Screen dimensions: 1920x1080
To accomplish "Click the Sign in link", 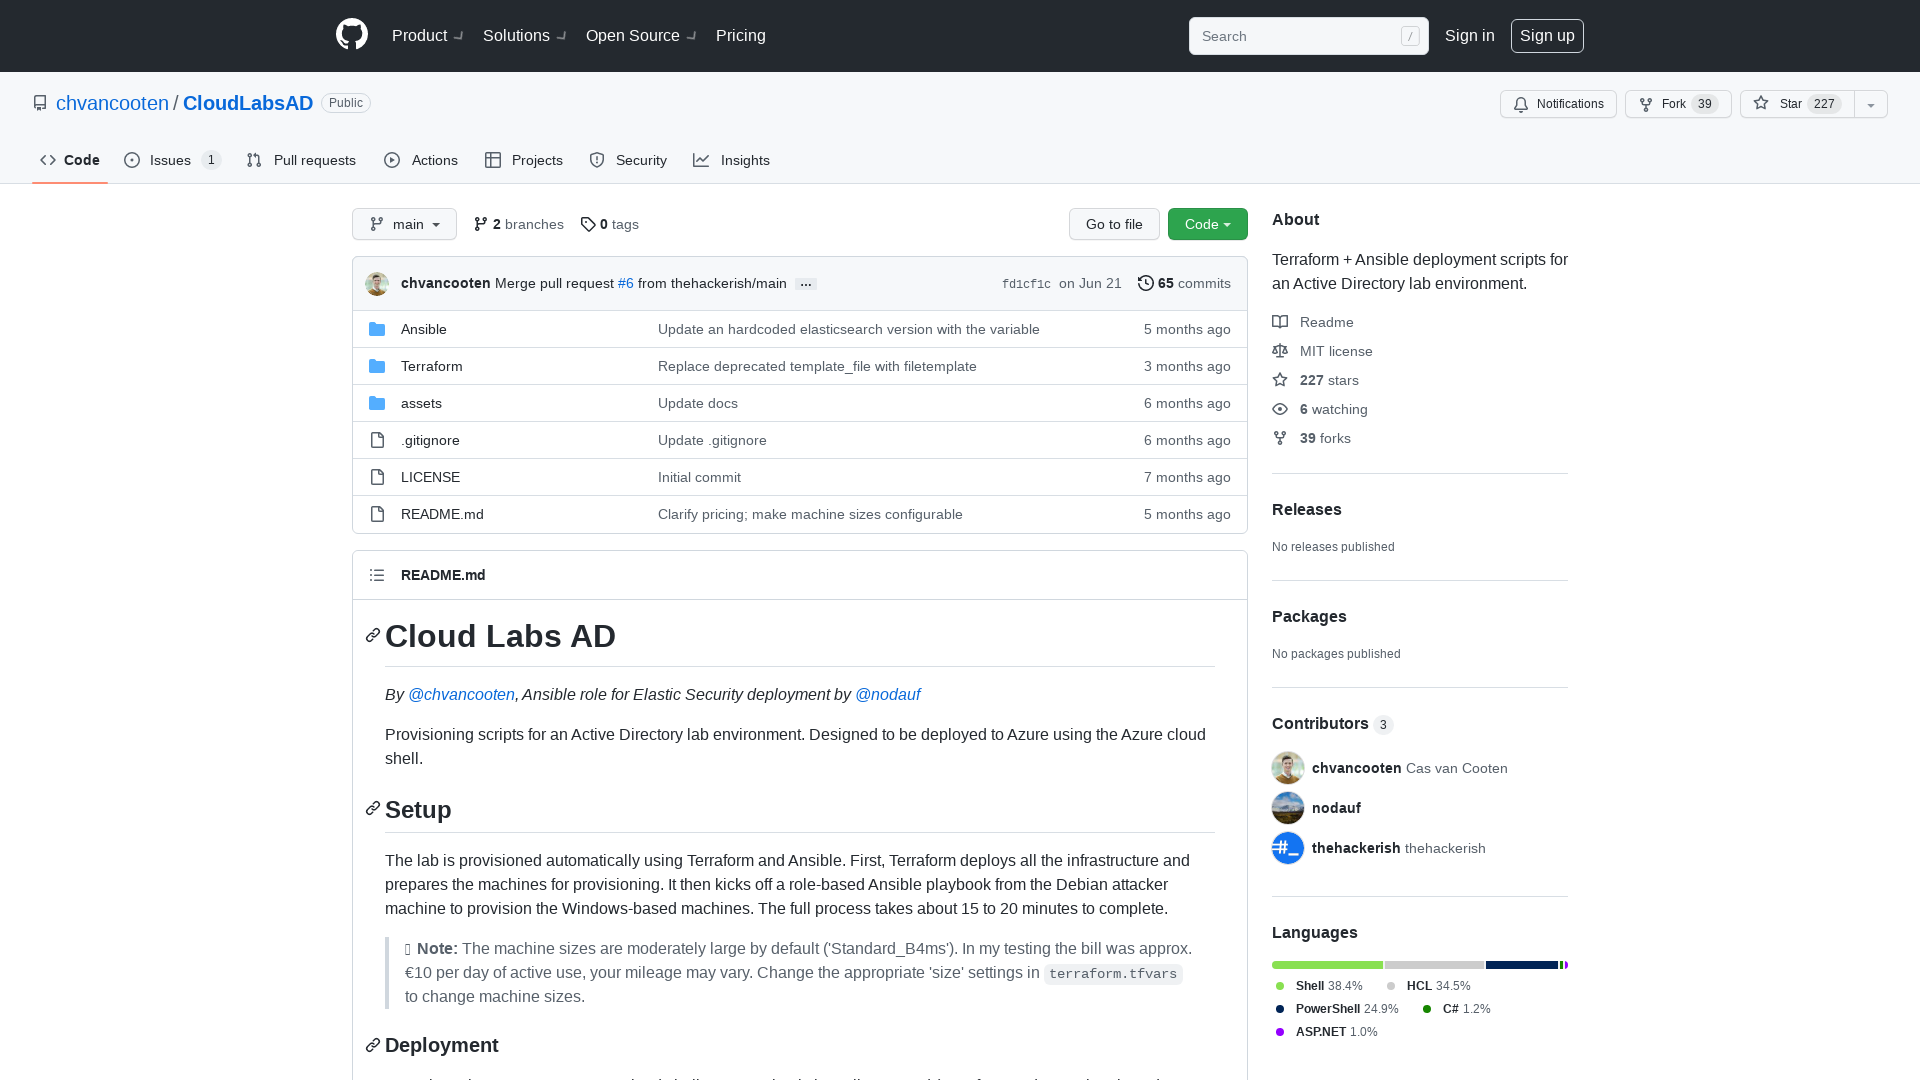I will click(1470, 36).
